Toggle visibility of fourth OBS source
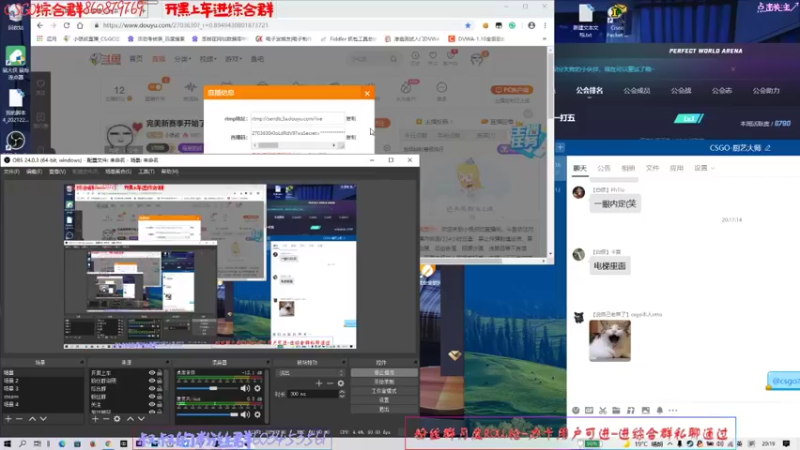This screenshot has width=800, height=450. click(x=152, y=396)
